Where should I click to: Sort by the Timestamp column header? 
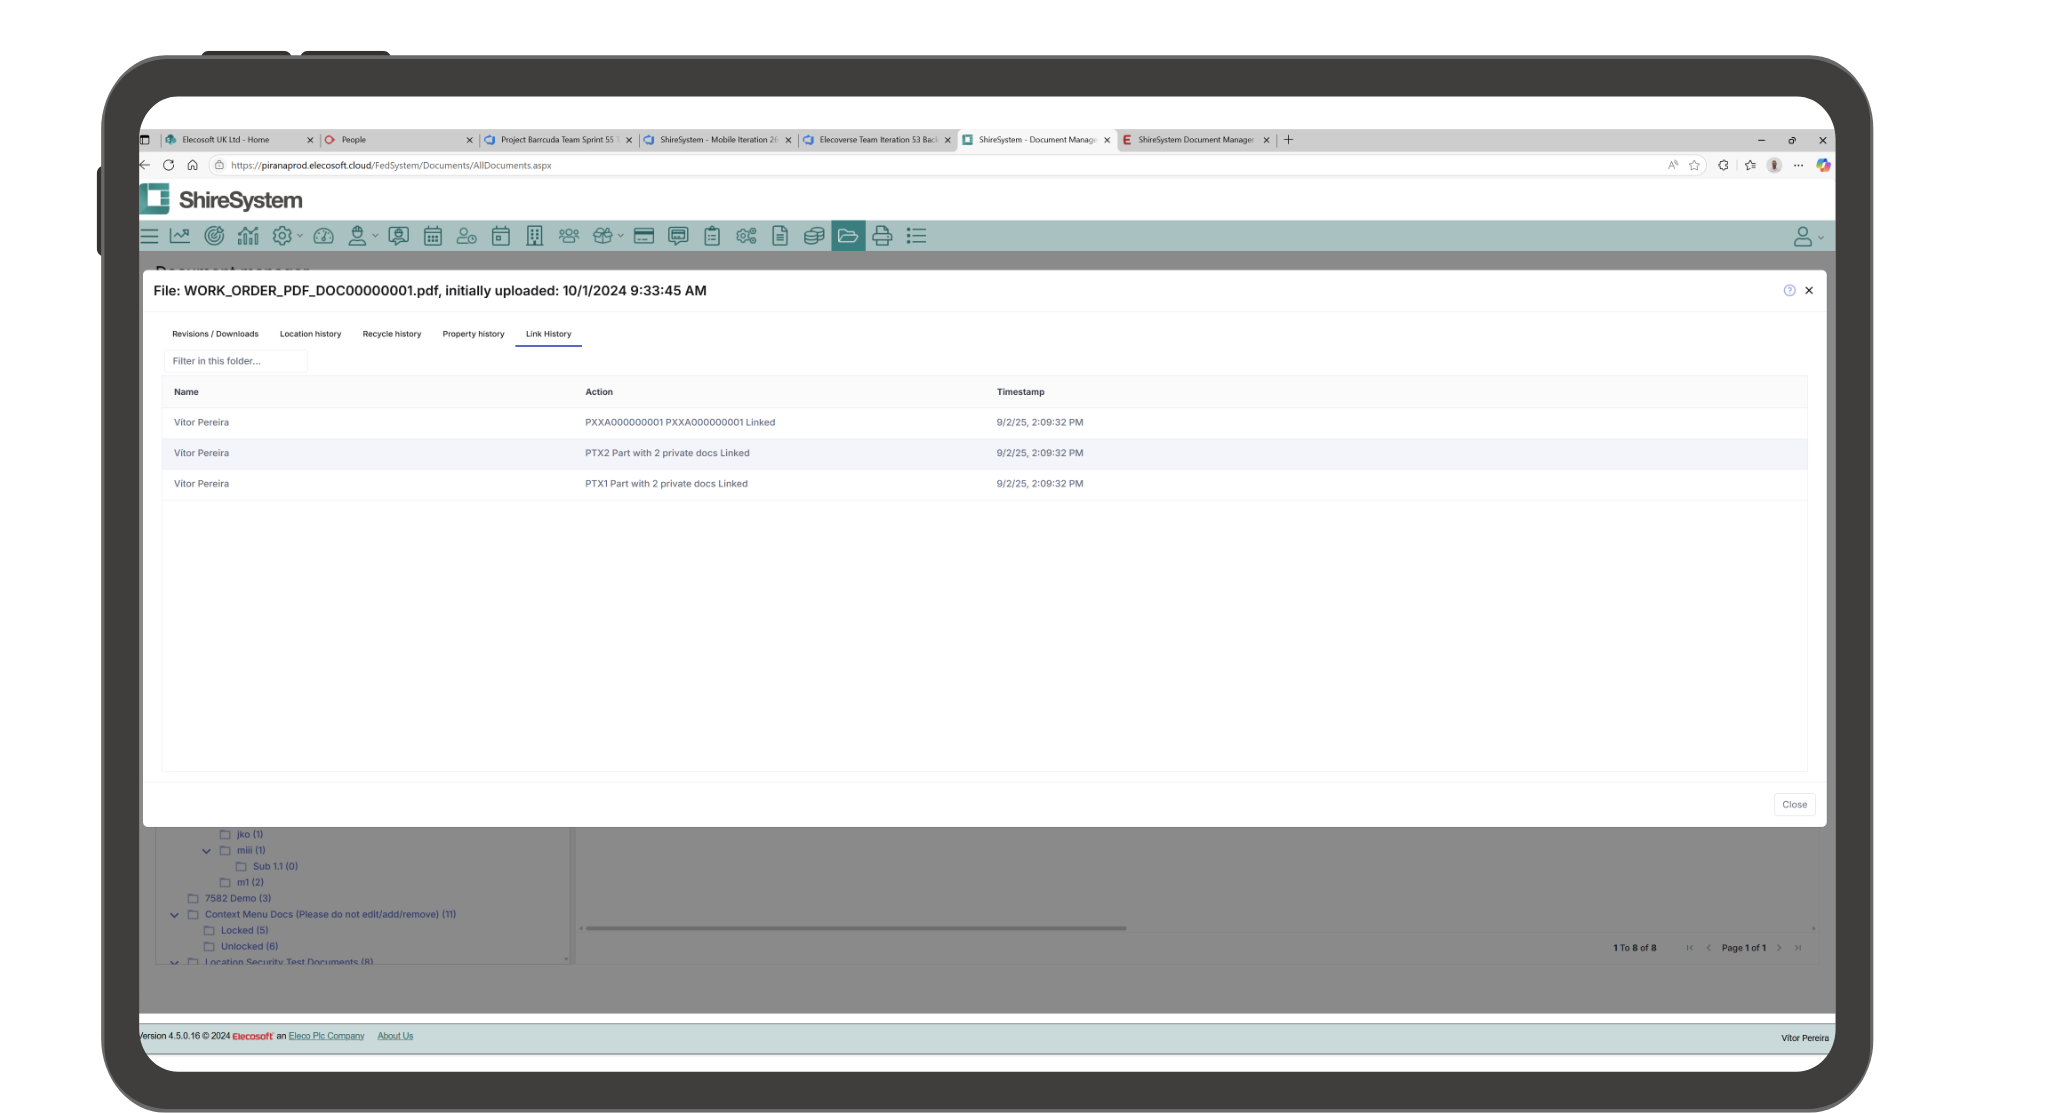coord(1020,392)
